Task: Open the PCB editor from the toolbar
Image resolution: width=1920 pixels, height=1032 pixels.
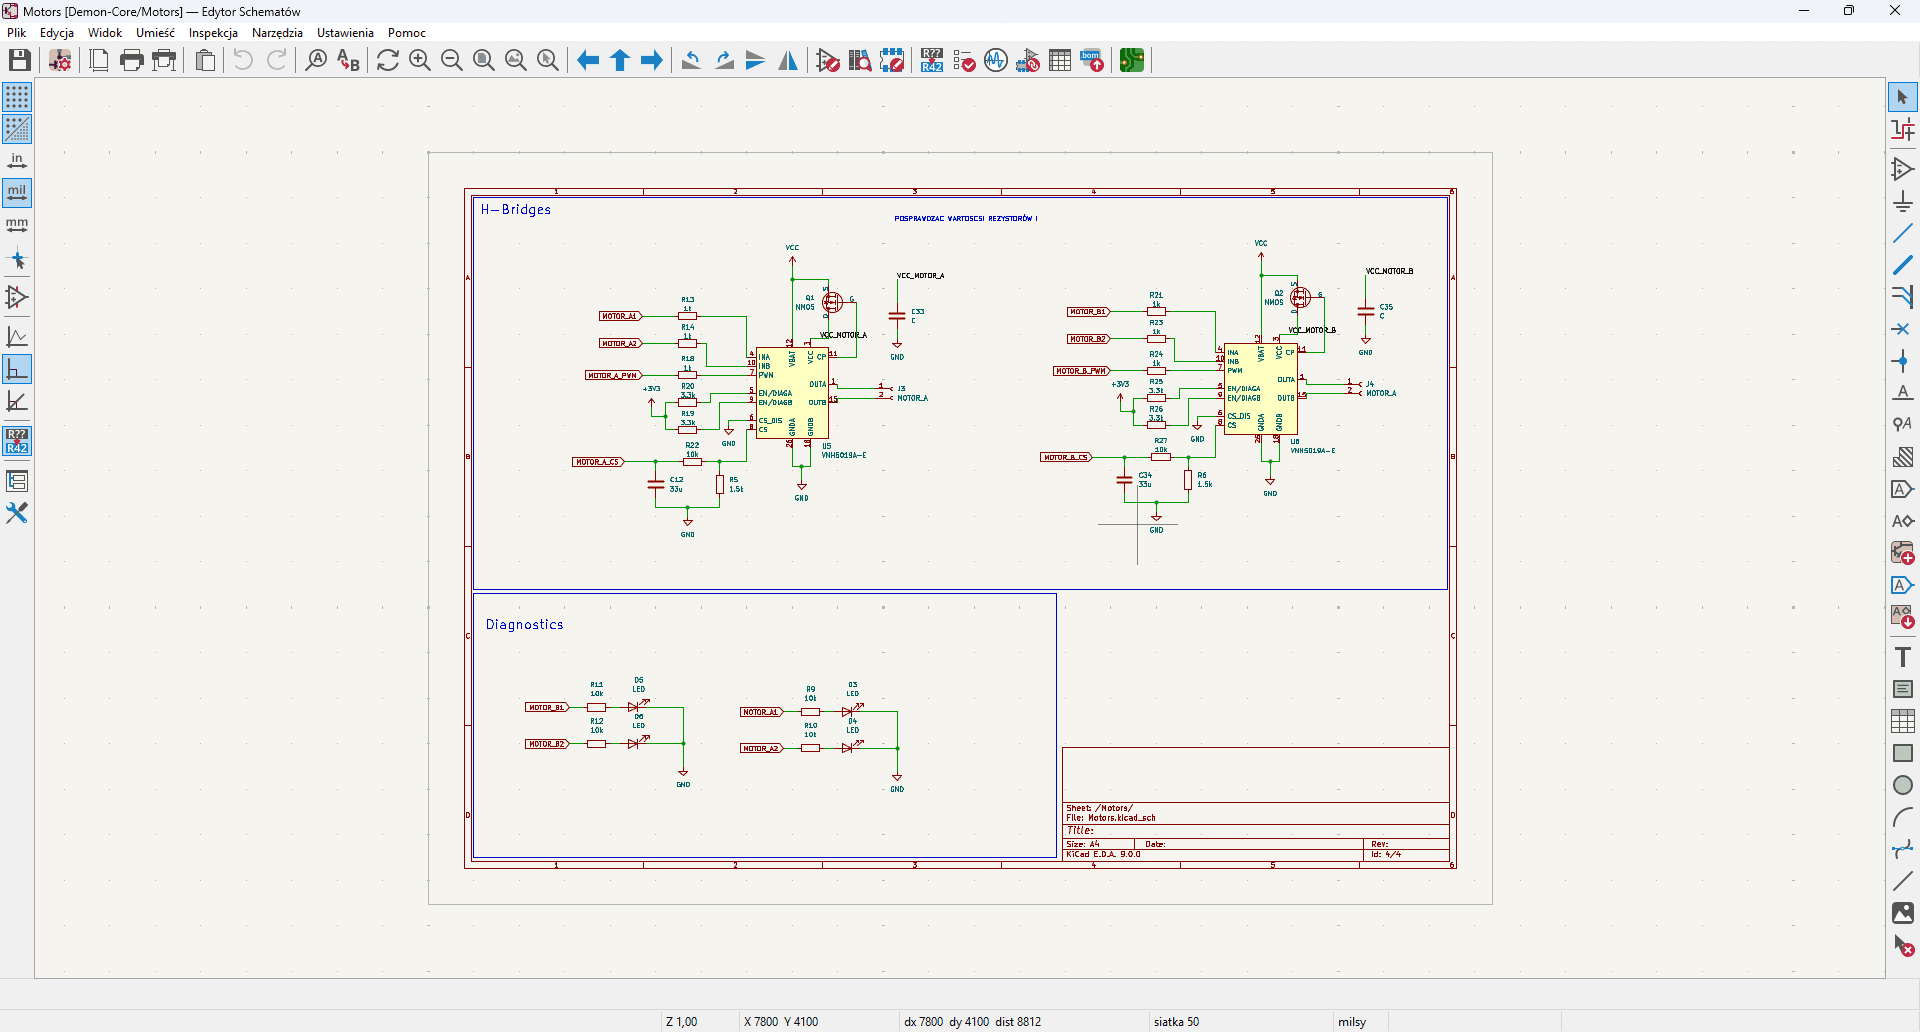Action: click(x=1131, y=61)
